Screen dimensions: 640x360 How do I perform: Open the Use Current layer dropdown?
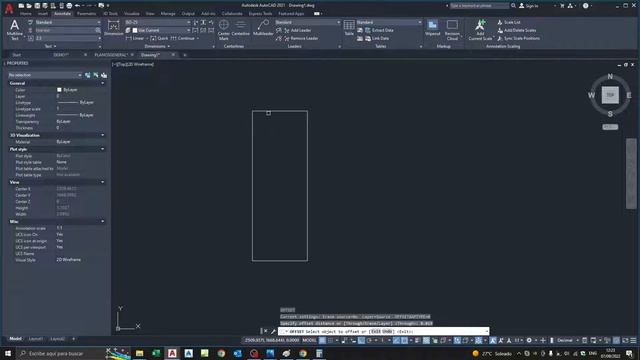[161, 30]
